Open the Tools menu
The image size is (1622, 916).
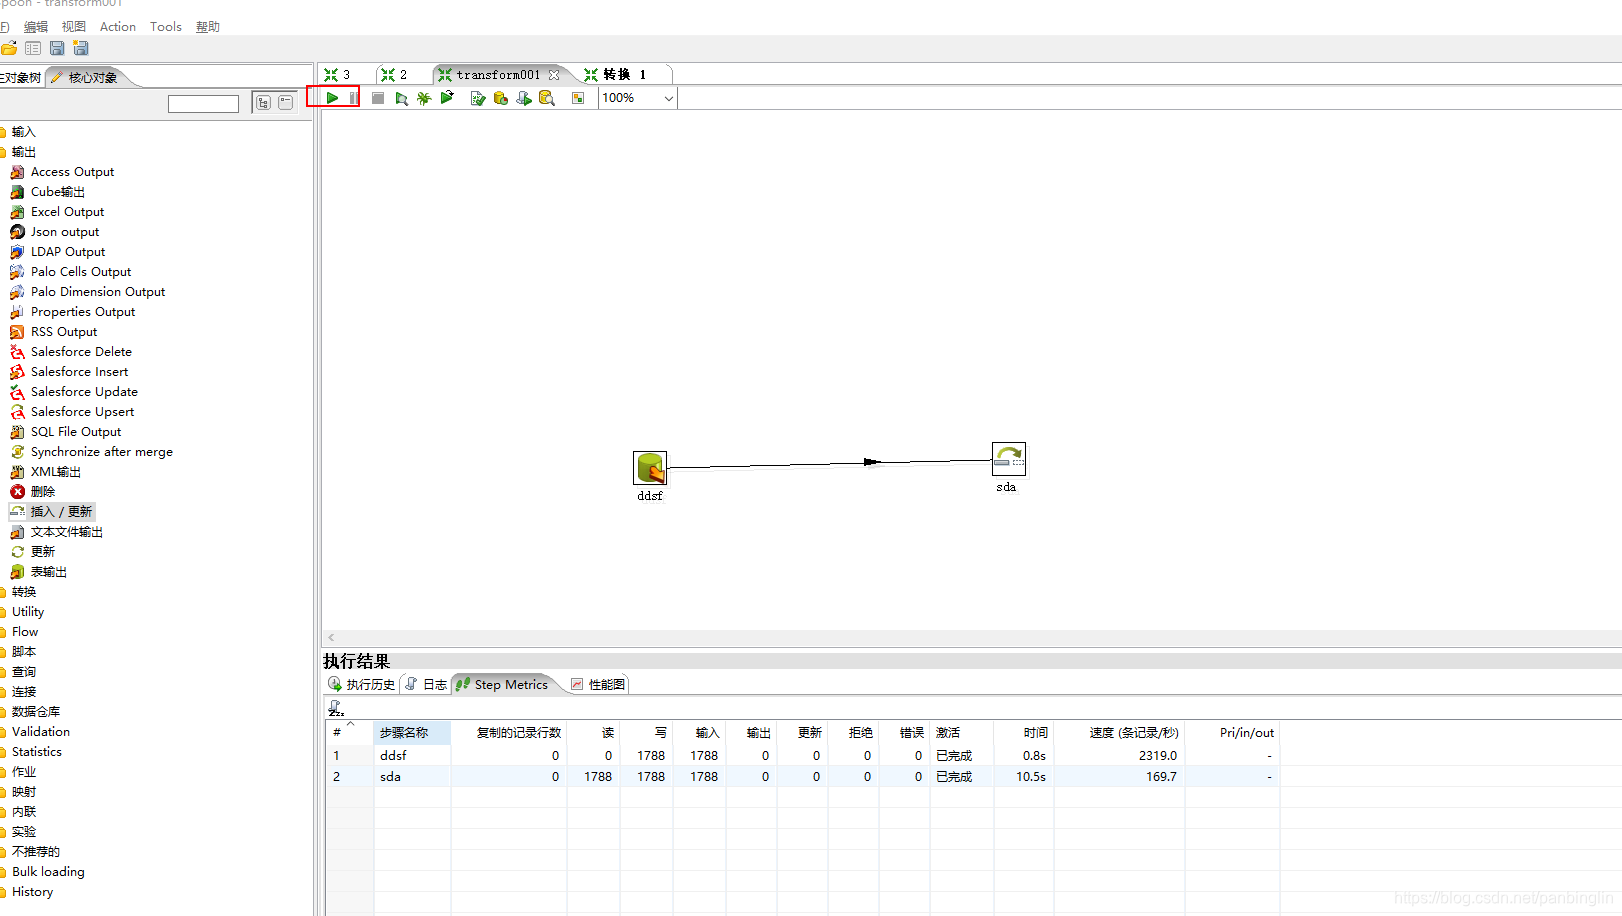166,27
